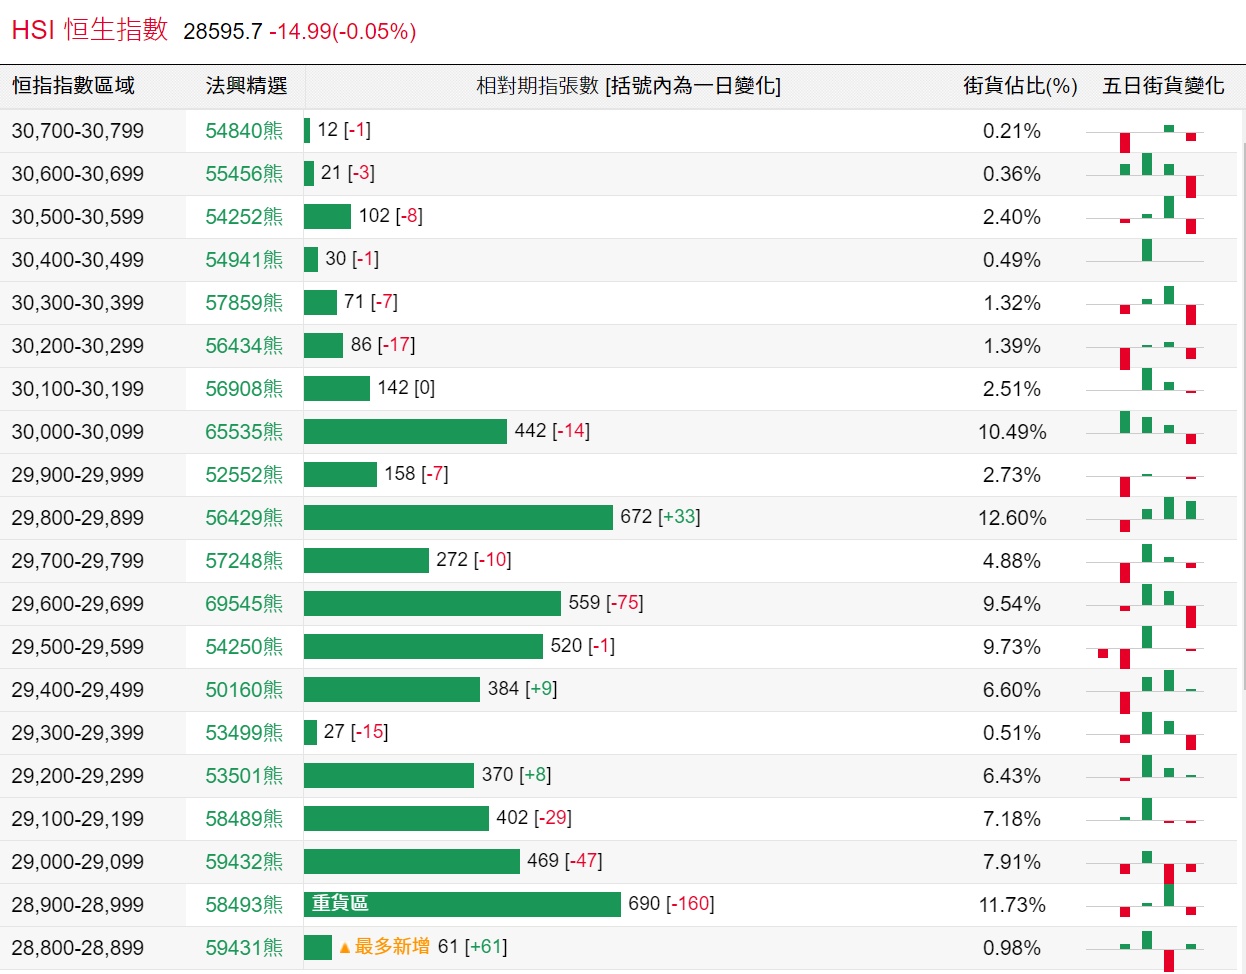Click the 672 [+33] green bar
The width and height of the screenshot is (1246, 974).
(458, 517)
